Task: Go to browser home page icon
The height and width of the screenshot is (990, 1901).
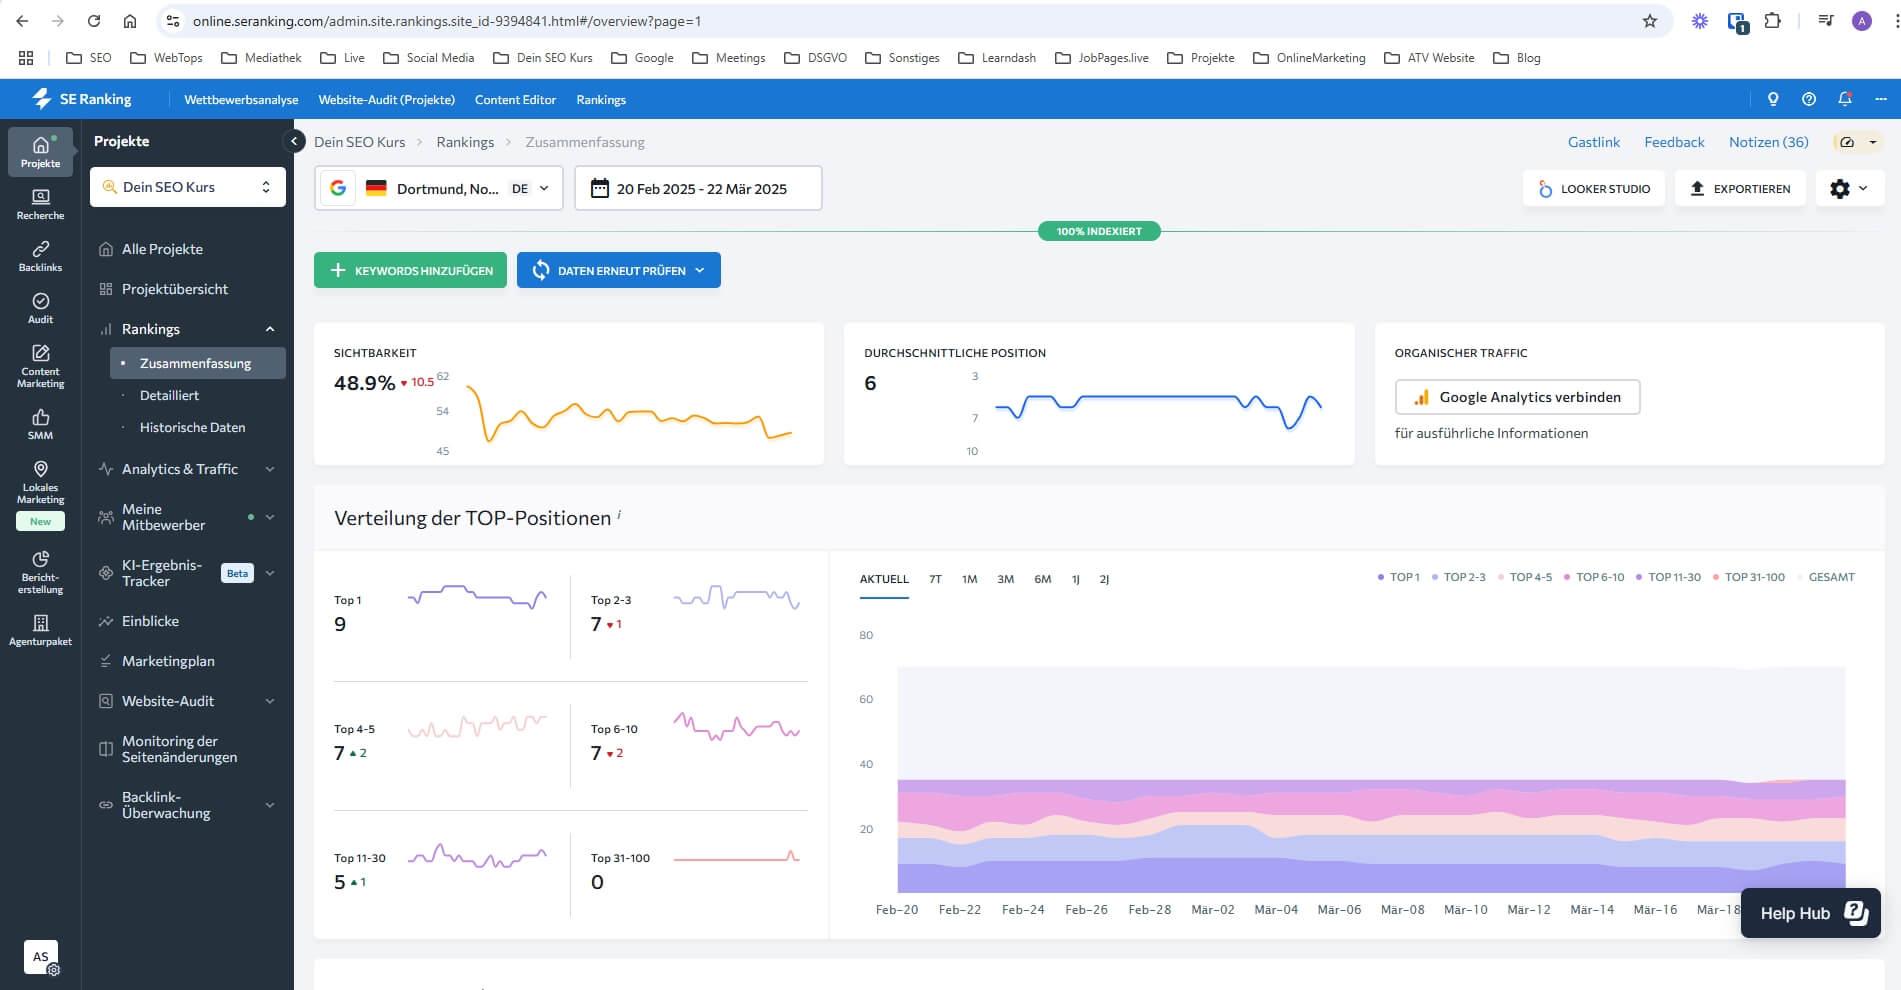Action: (130, 21)
